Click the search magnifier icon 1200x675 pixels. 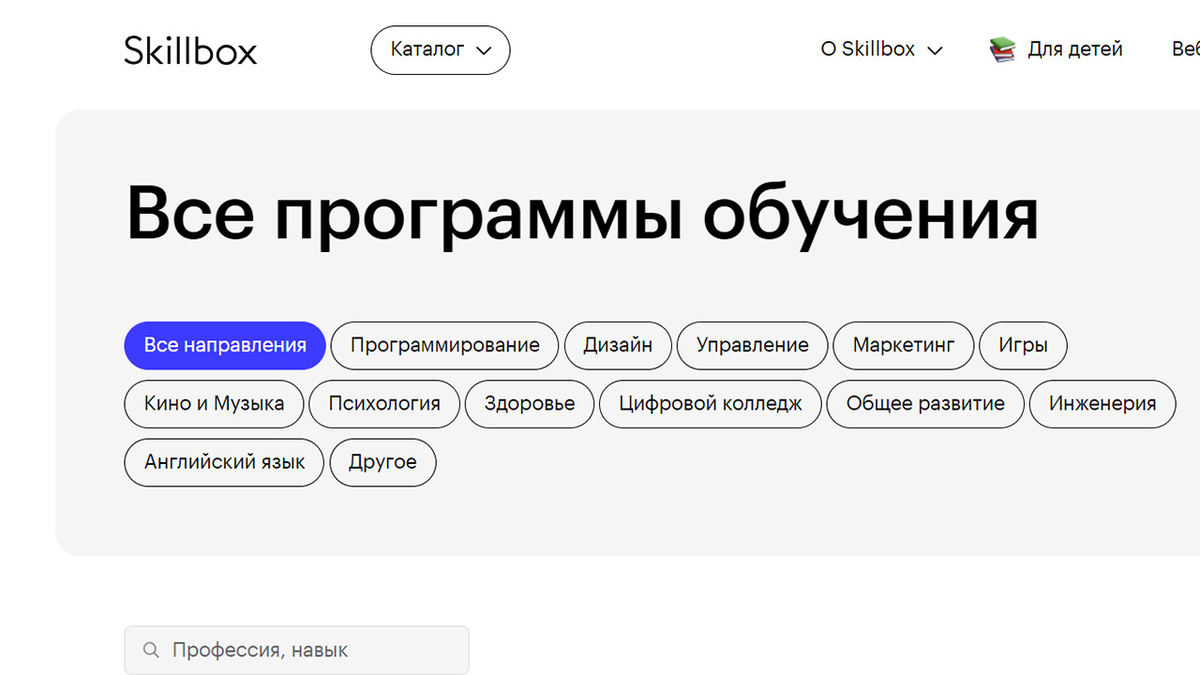pyautogui.click(x=151, y=650)
